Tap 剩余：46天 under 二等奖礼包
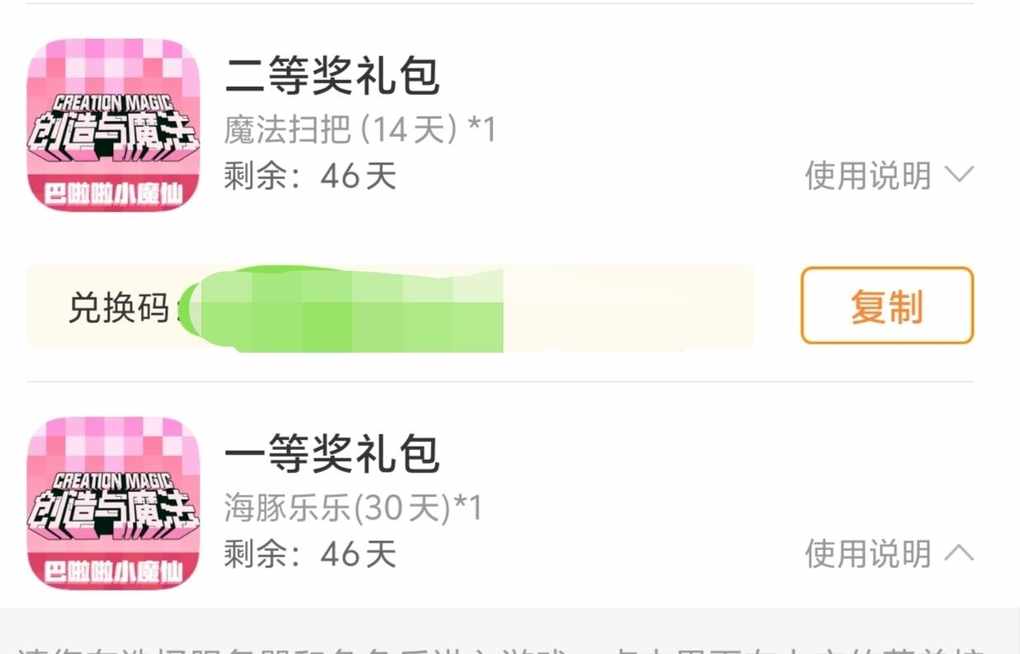Viewport: 1020px width, 654px height. point(310,176)
